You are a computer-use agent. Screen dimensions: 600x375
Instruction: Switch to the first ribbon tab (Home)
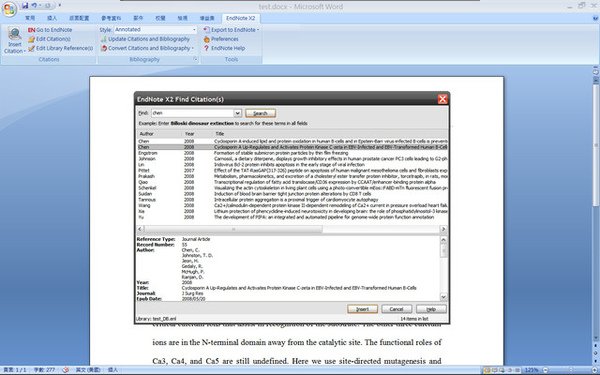tap(30, 18)
